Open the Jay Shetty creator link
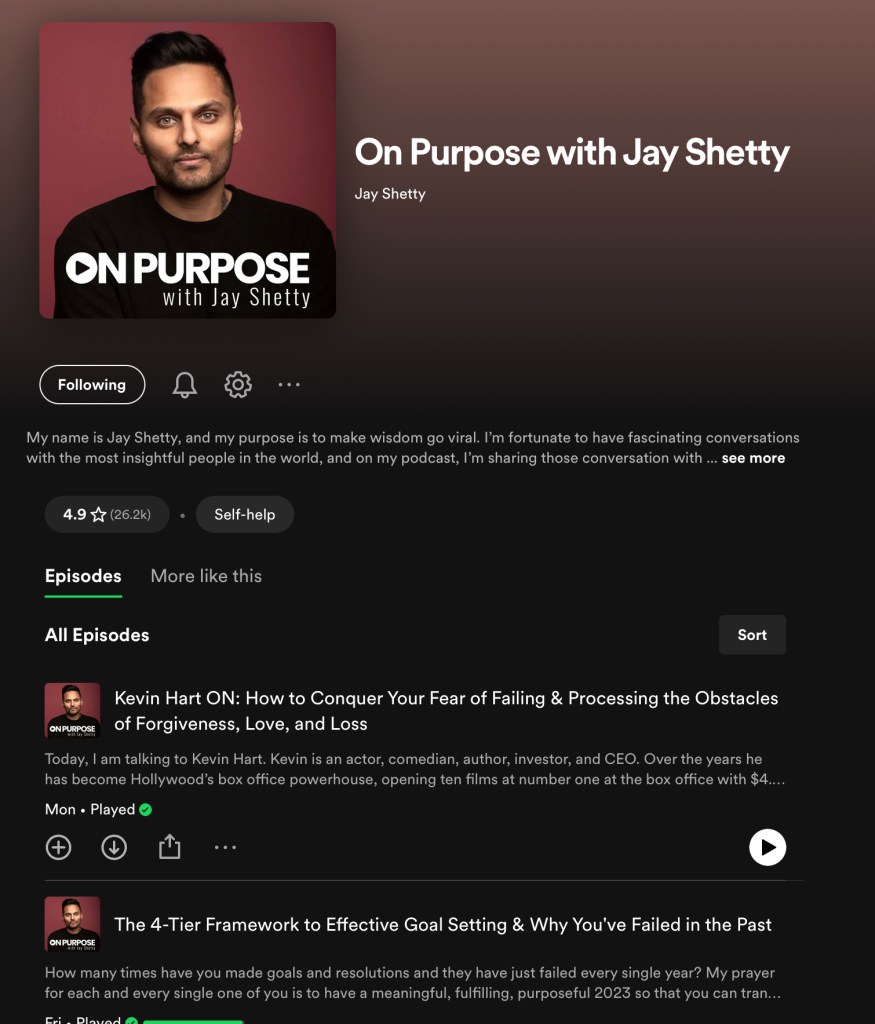875x1024 pixels. (390, 194)
